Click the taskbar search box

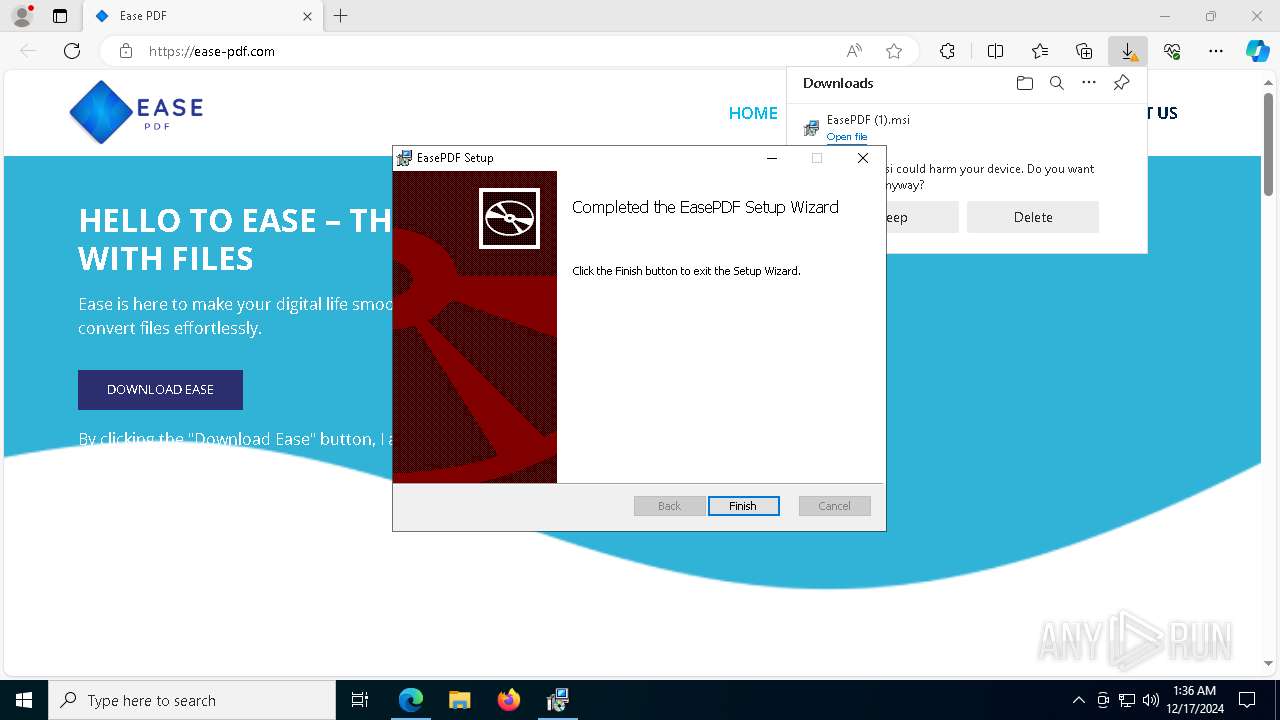pyautogui.click(x=192, y=700)
